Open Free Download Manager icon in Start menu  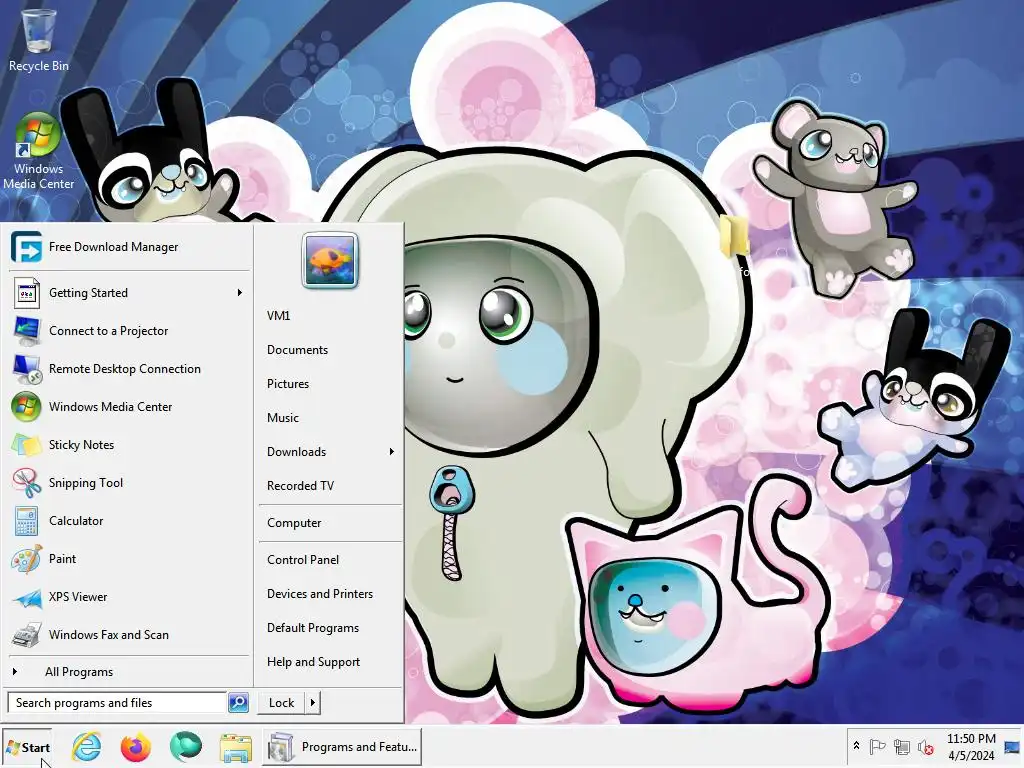[26, 247]
